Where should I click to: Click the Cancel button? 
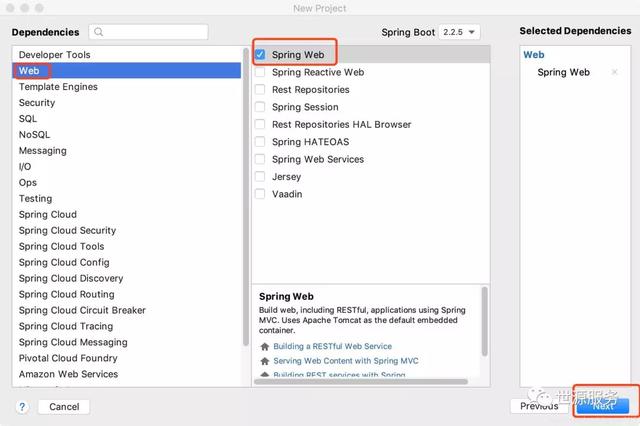click(x=64, y=407)
